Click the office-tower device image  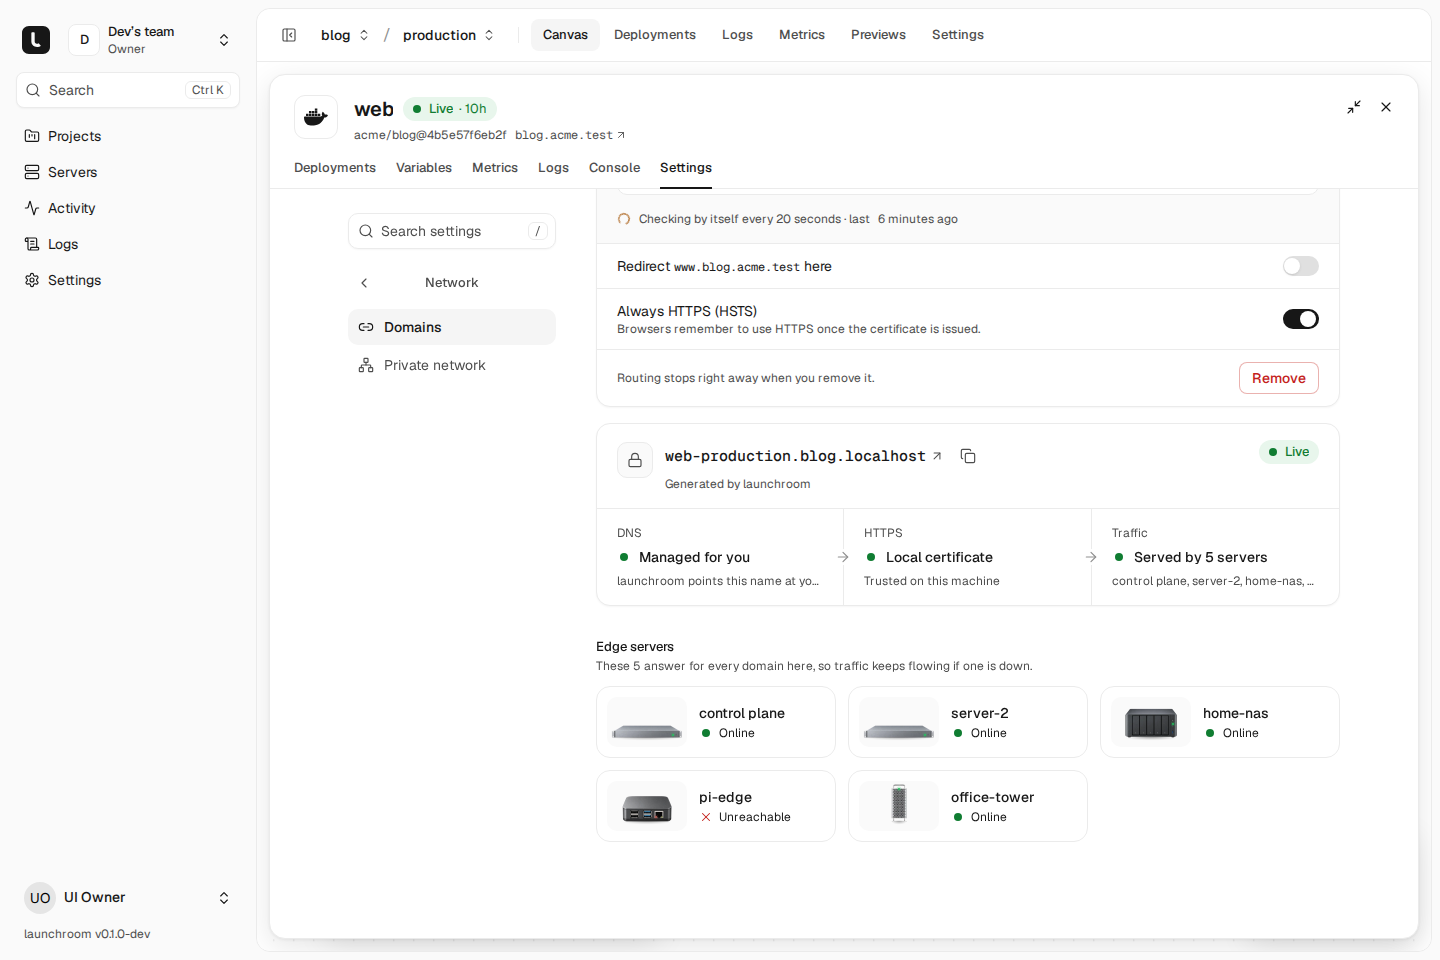tap(899, 806)
